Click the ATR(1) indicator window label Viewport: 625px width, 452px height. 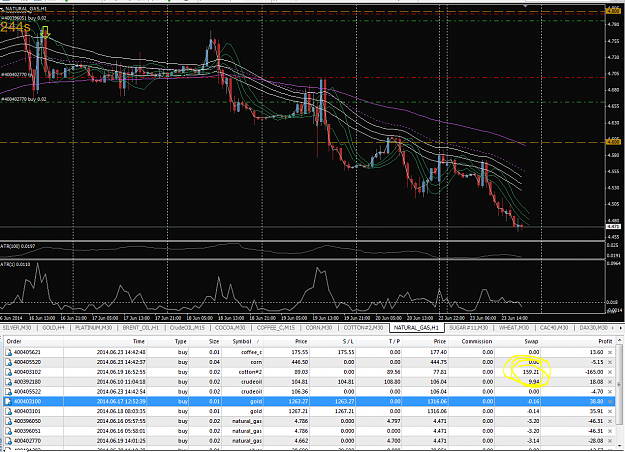pos(15,264)
